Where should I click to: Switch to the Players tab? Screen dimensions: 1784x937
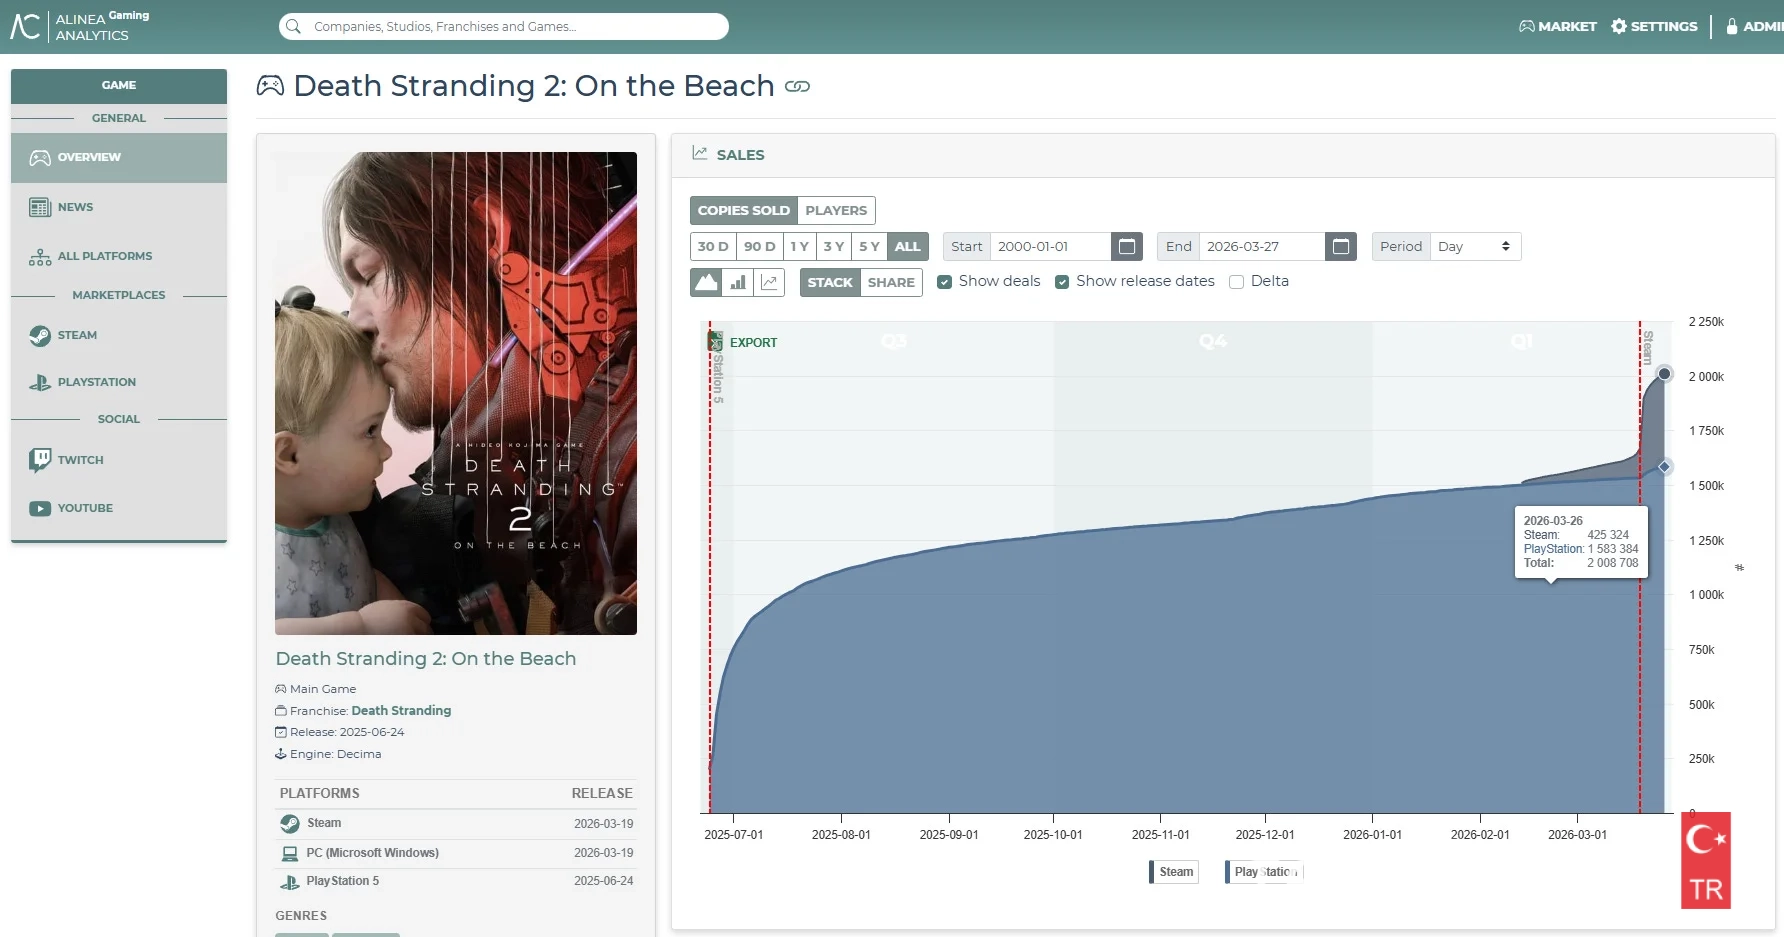[x=836, y=211]
